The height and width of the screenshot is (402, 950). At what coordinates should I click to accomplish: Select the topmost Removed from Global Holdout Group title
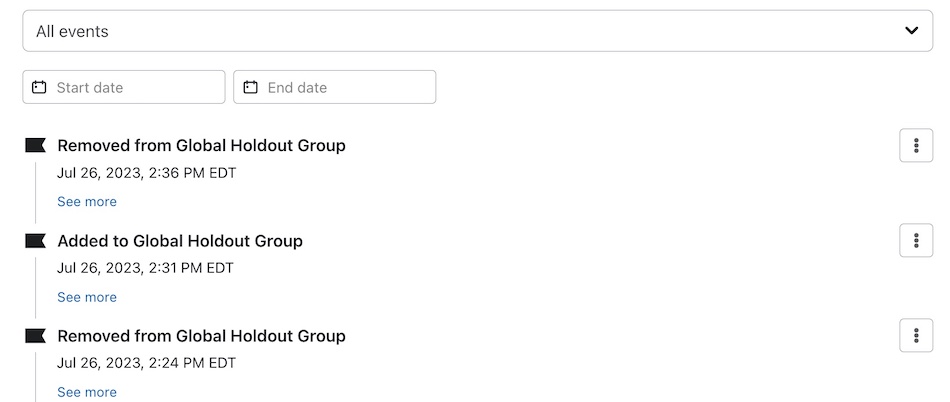click(x=201, y=146)
